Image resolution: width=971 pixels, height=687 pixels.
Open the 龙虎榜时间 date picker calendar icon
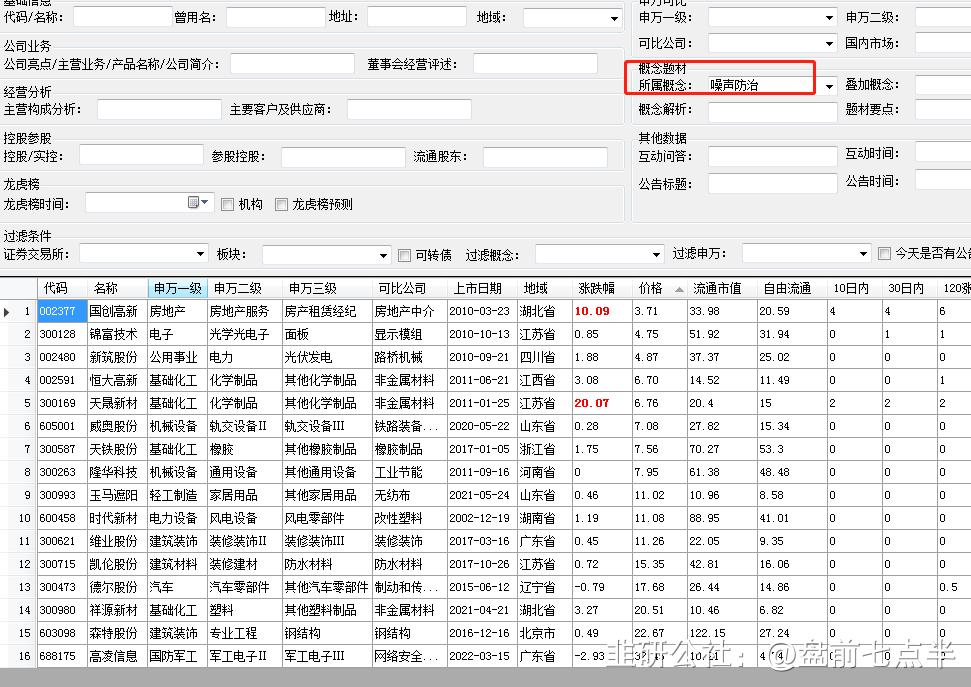tap(194, 202)
